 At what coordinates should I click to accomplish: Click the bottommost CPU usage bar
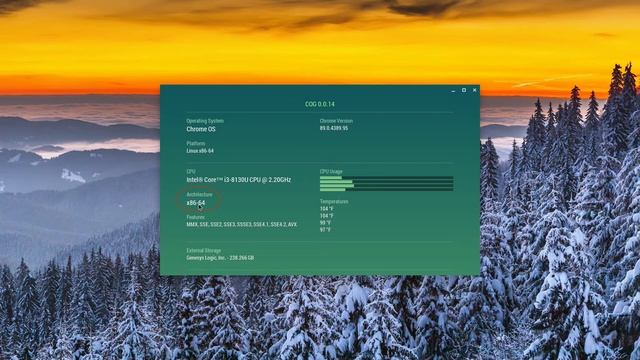click(x=387, y=189)
